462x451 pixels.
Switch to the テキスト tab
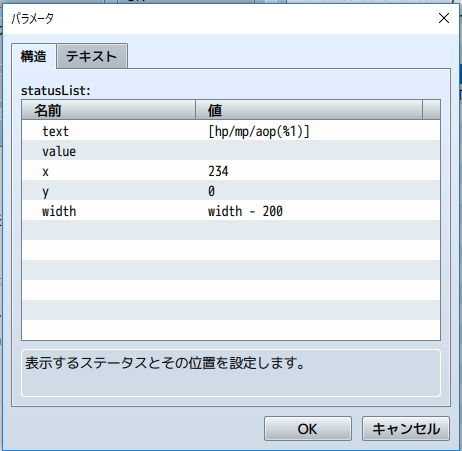click(x=91, y=56)
